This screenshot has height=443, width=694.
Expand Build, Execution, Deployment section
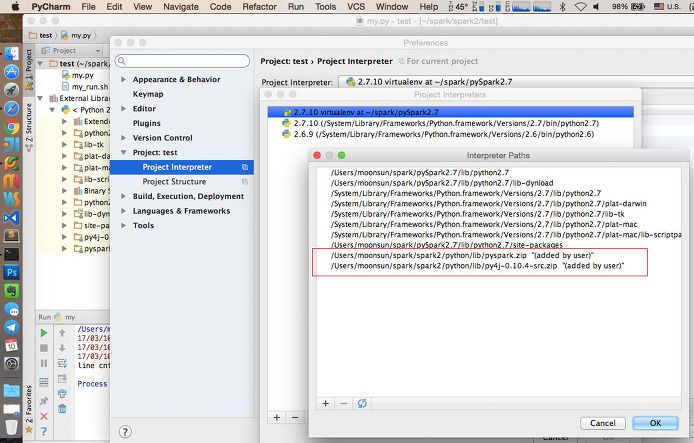click(123, 196)
